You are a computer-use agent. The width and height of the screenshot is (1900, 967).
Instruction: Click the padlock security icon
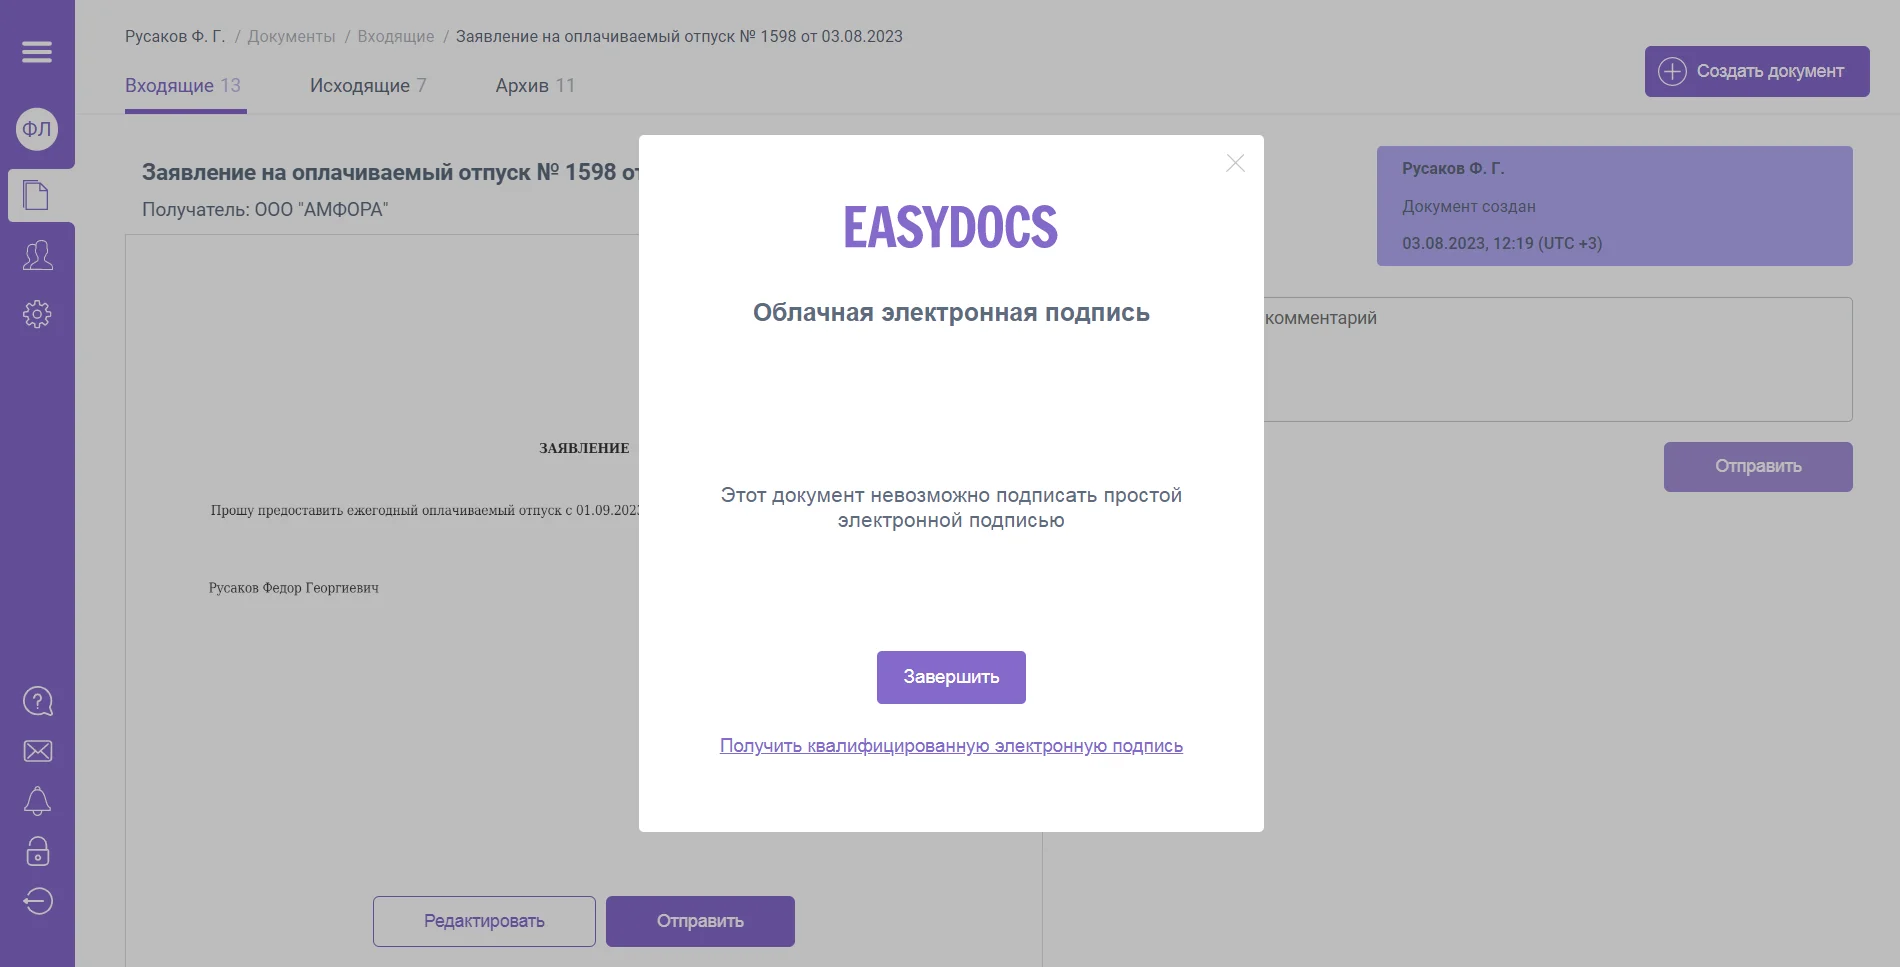(x=37, y=851)
